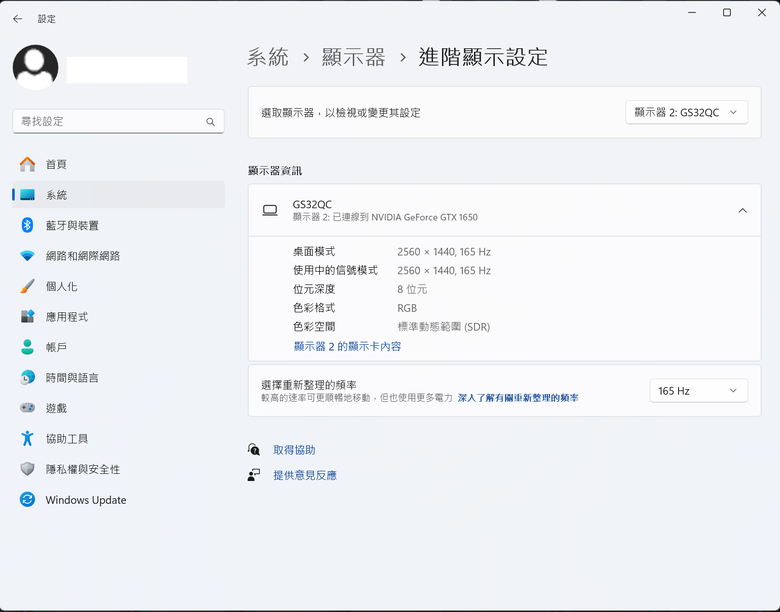Screen dimensions: 780x612
Task: Click the 首頁 home icon
Action: click(x=27, y=164)
